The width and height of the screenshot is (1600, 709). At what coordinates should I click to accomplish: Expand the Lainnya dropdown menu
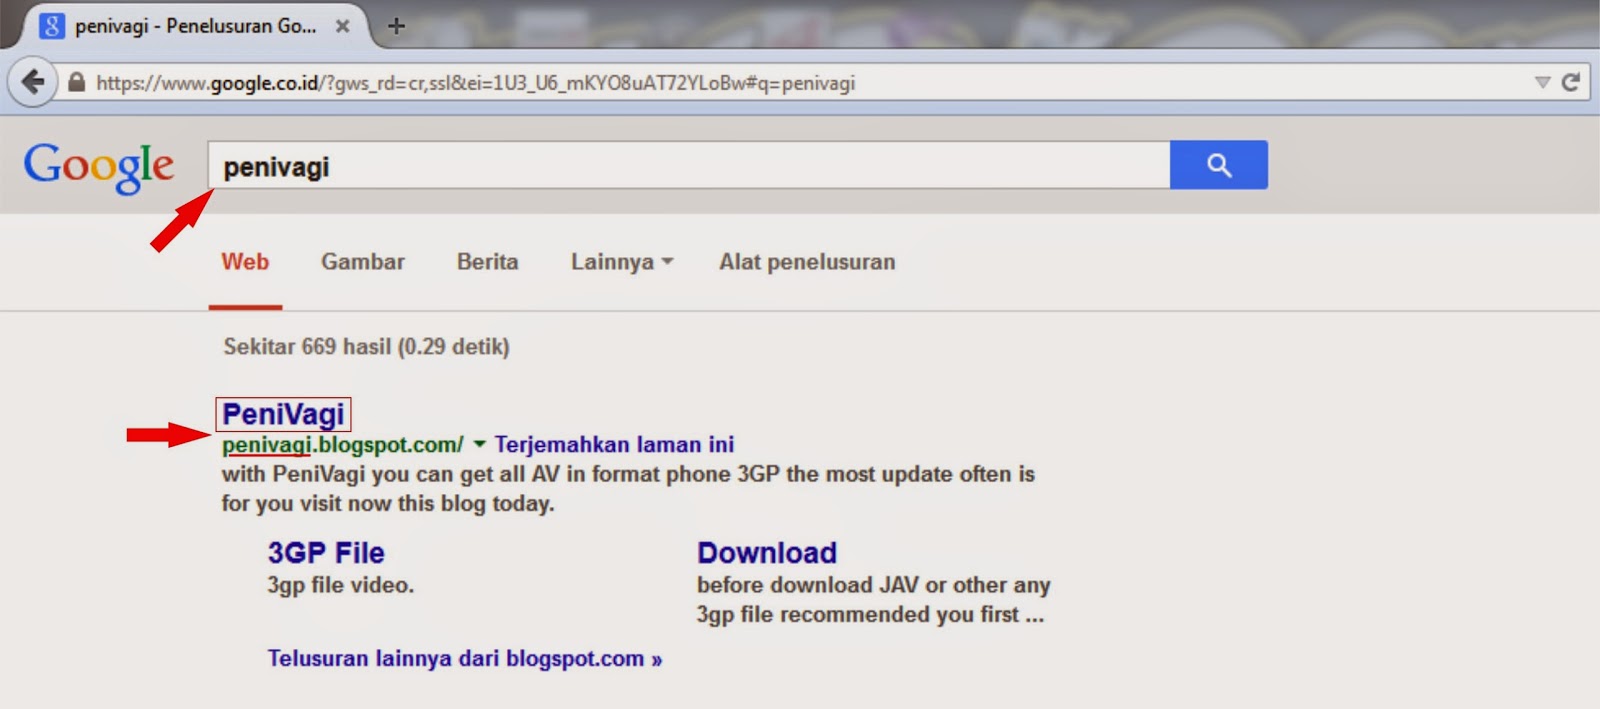622,262
